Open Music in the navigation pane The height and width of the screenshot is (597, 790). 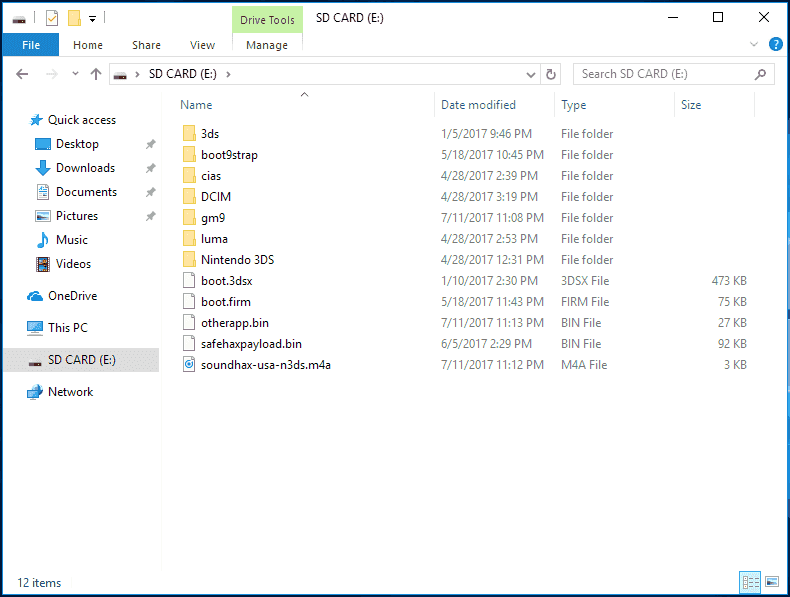(x=72, y=240)
